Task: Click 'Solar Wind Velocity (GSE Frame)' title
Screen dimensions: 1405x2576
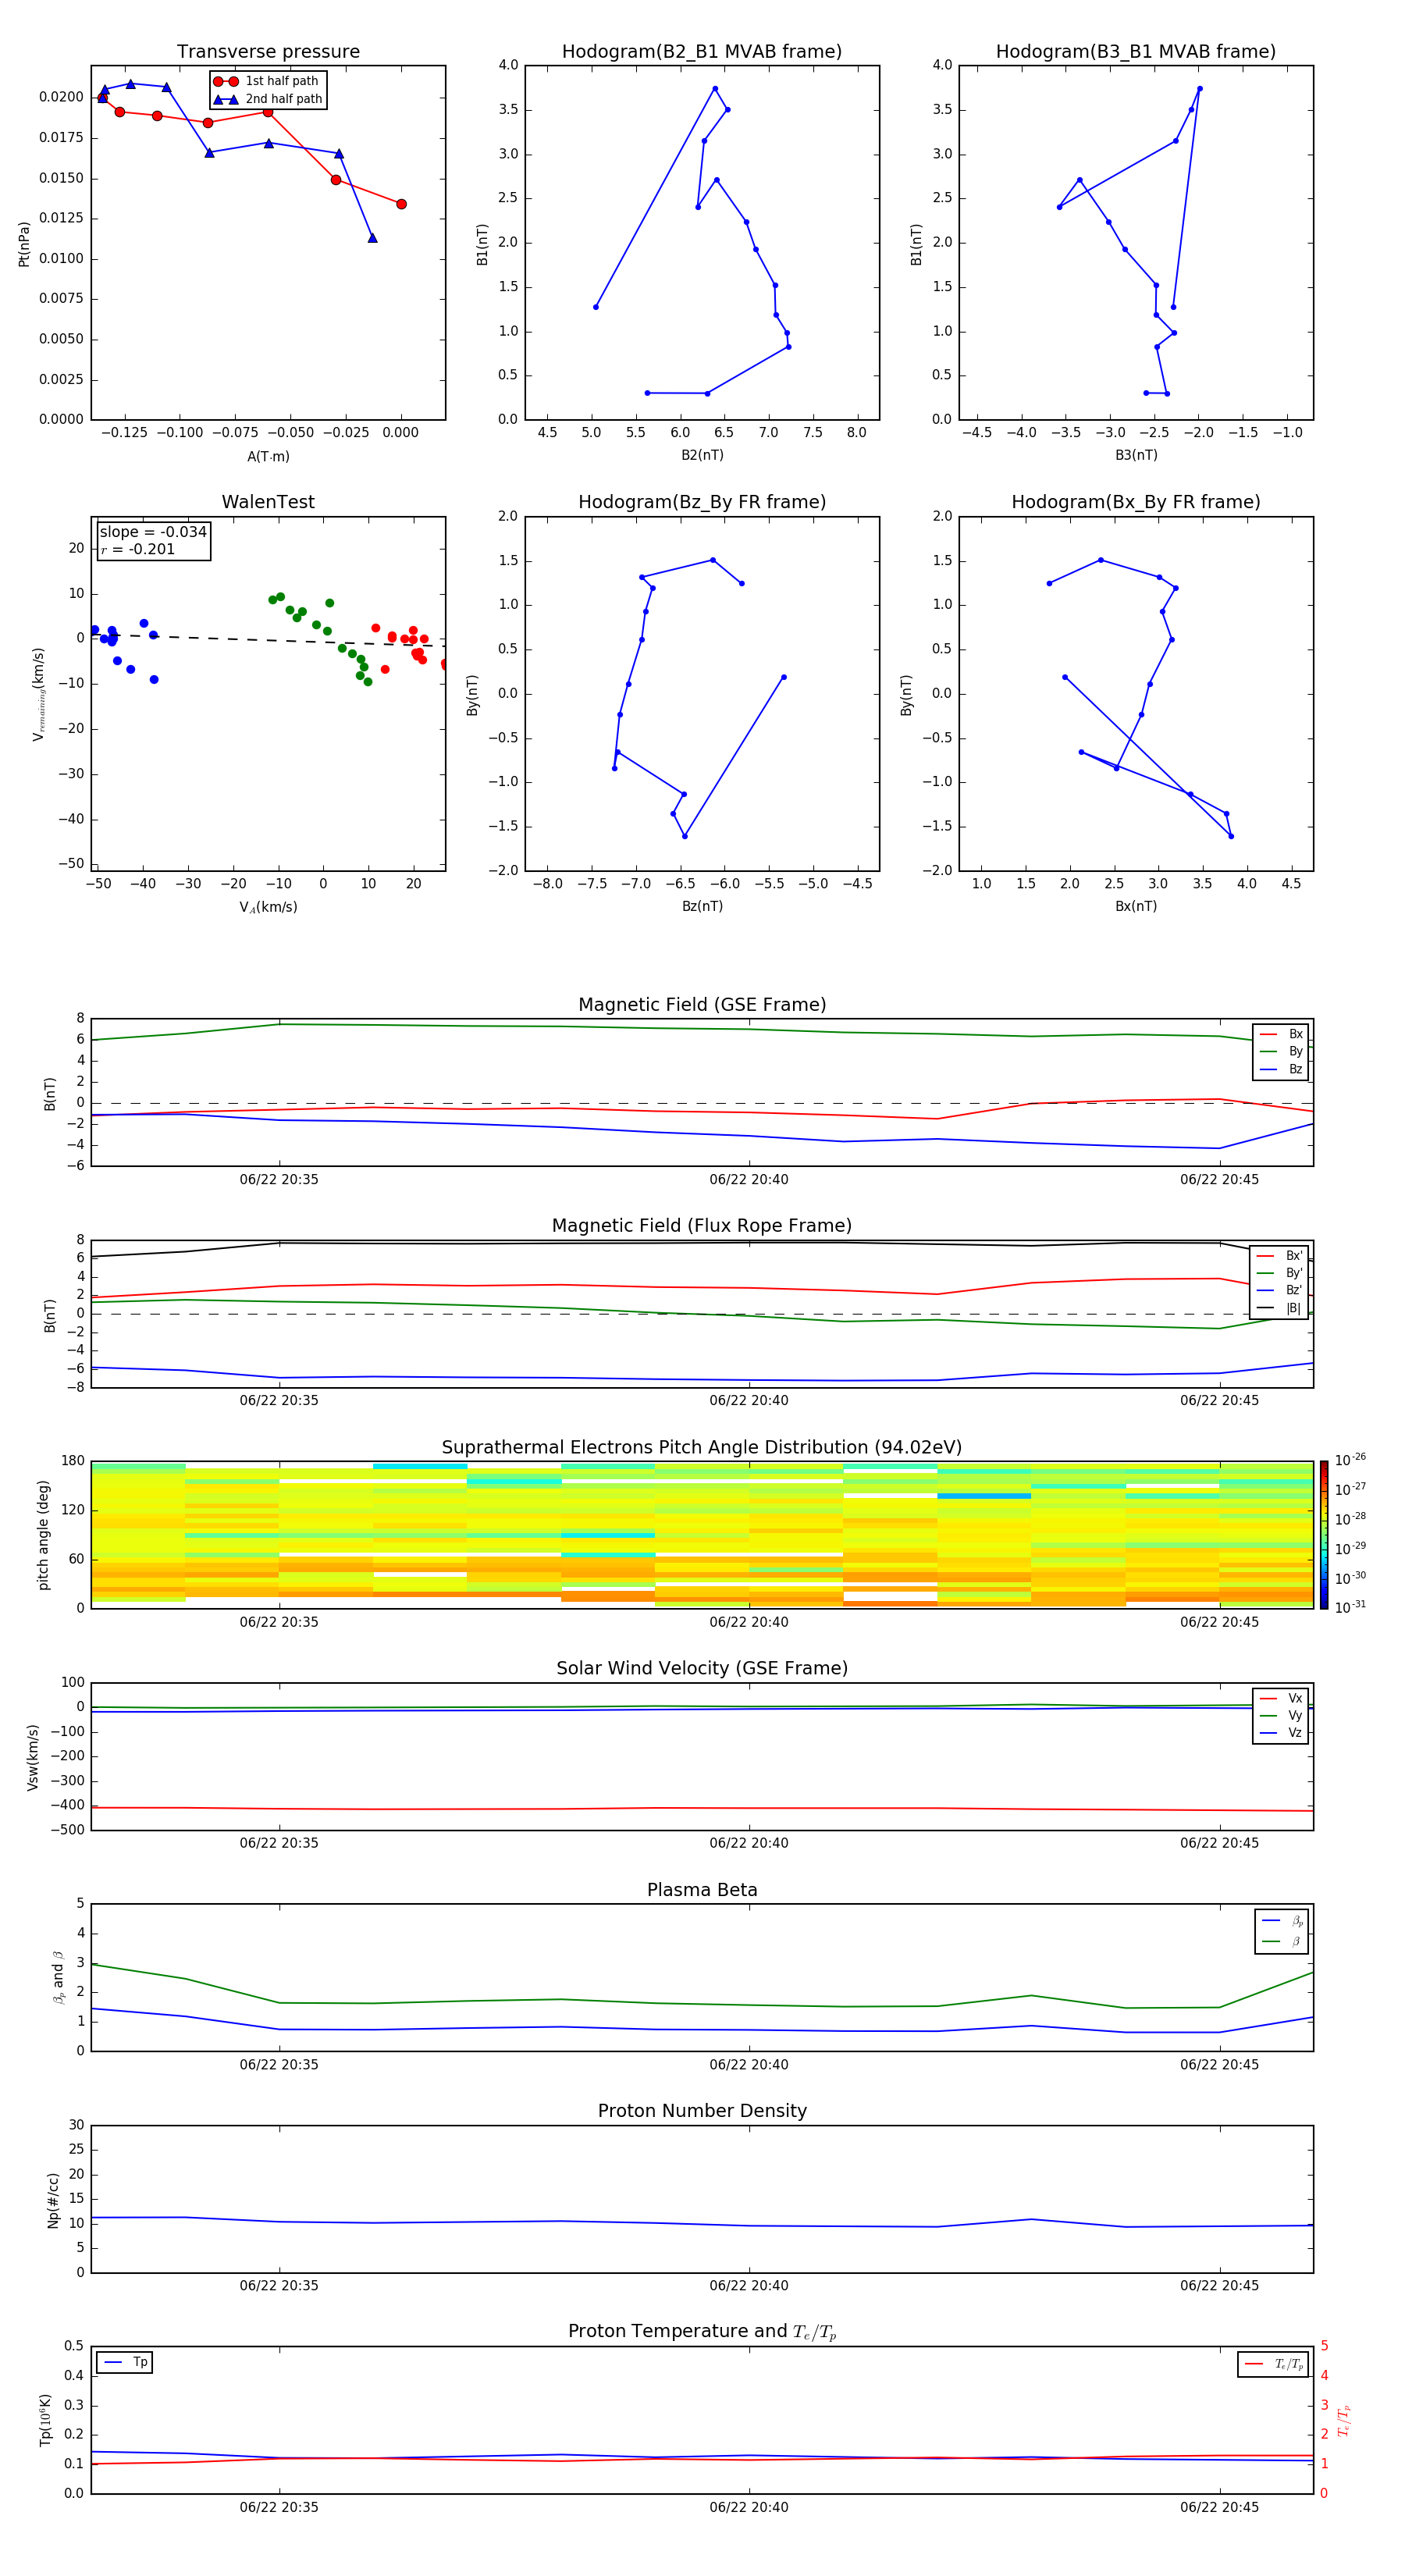Action: [x=702, y=1669]
